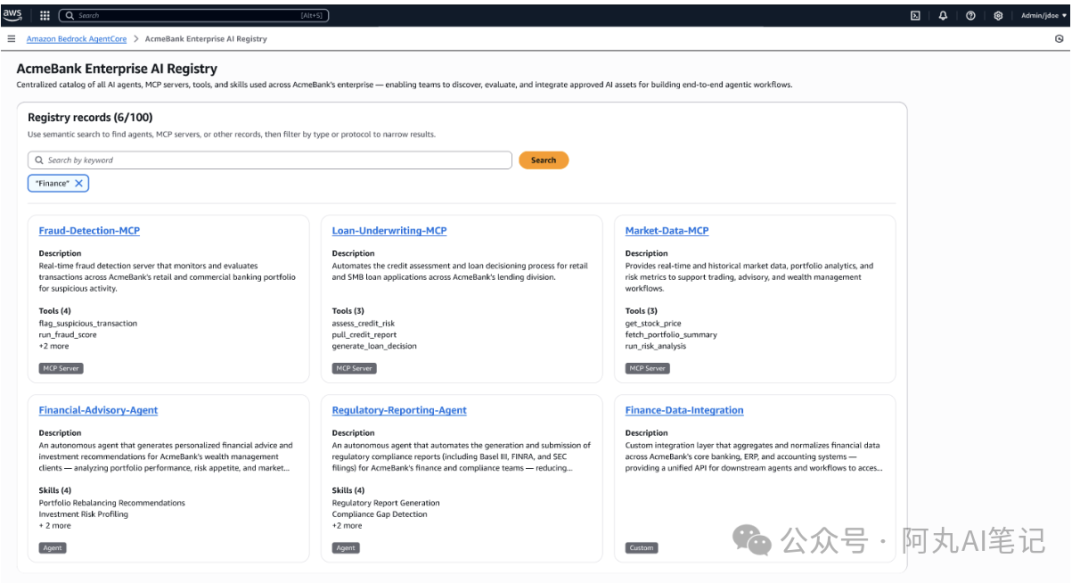Click the pull_credit_report tool text
This screenshot has width=1080, height=583.
click(364, 335)
